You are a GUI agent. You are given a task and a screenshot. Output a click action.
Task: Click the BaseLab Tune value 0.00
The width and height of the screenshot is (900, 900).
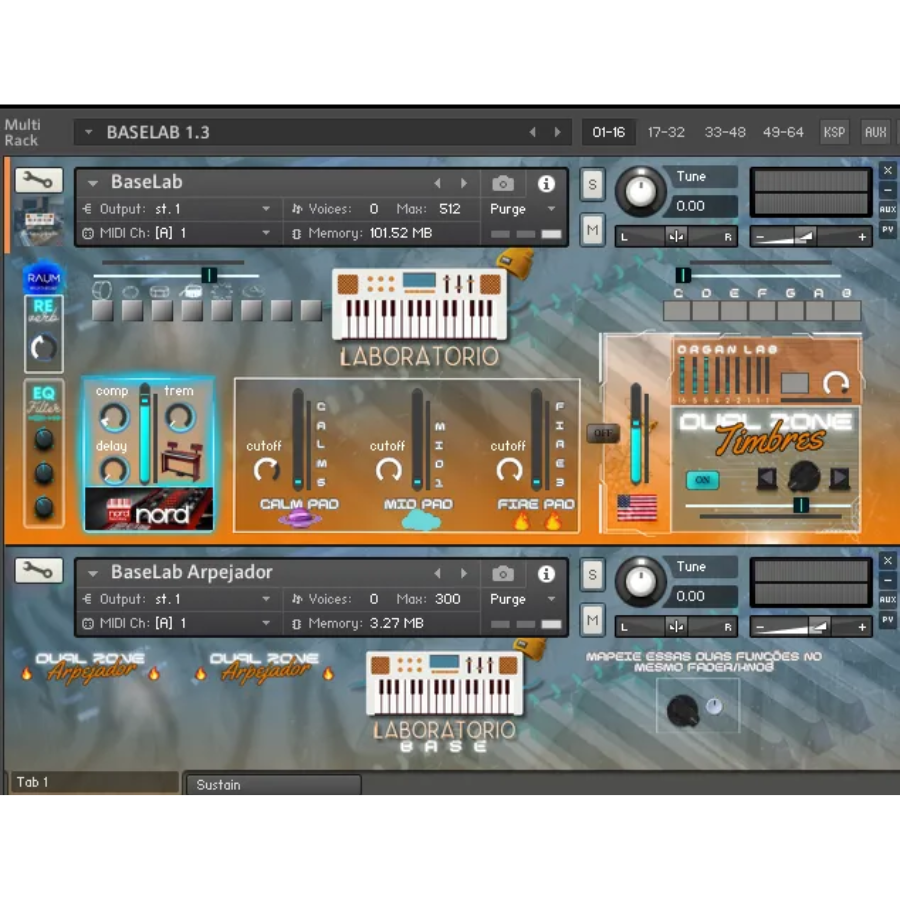coord(690,206)
